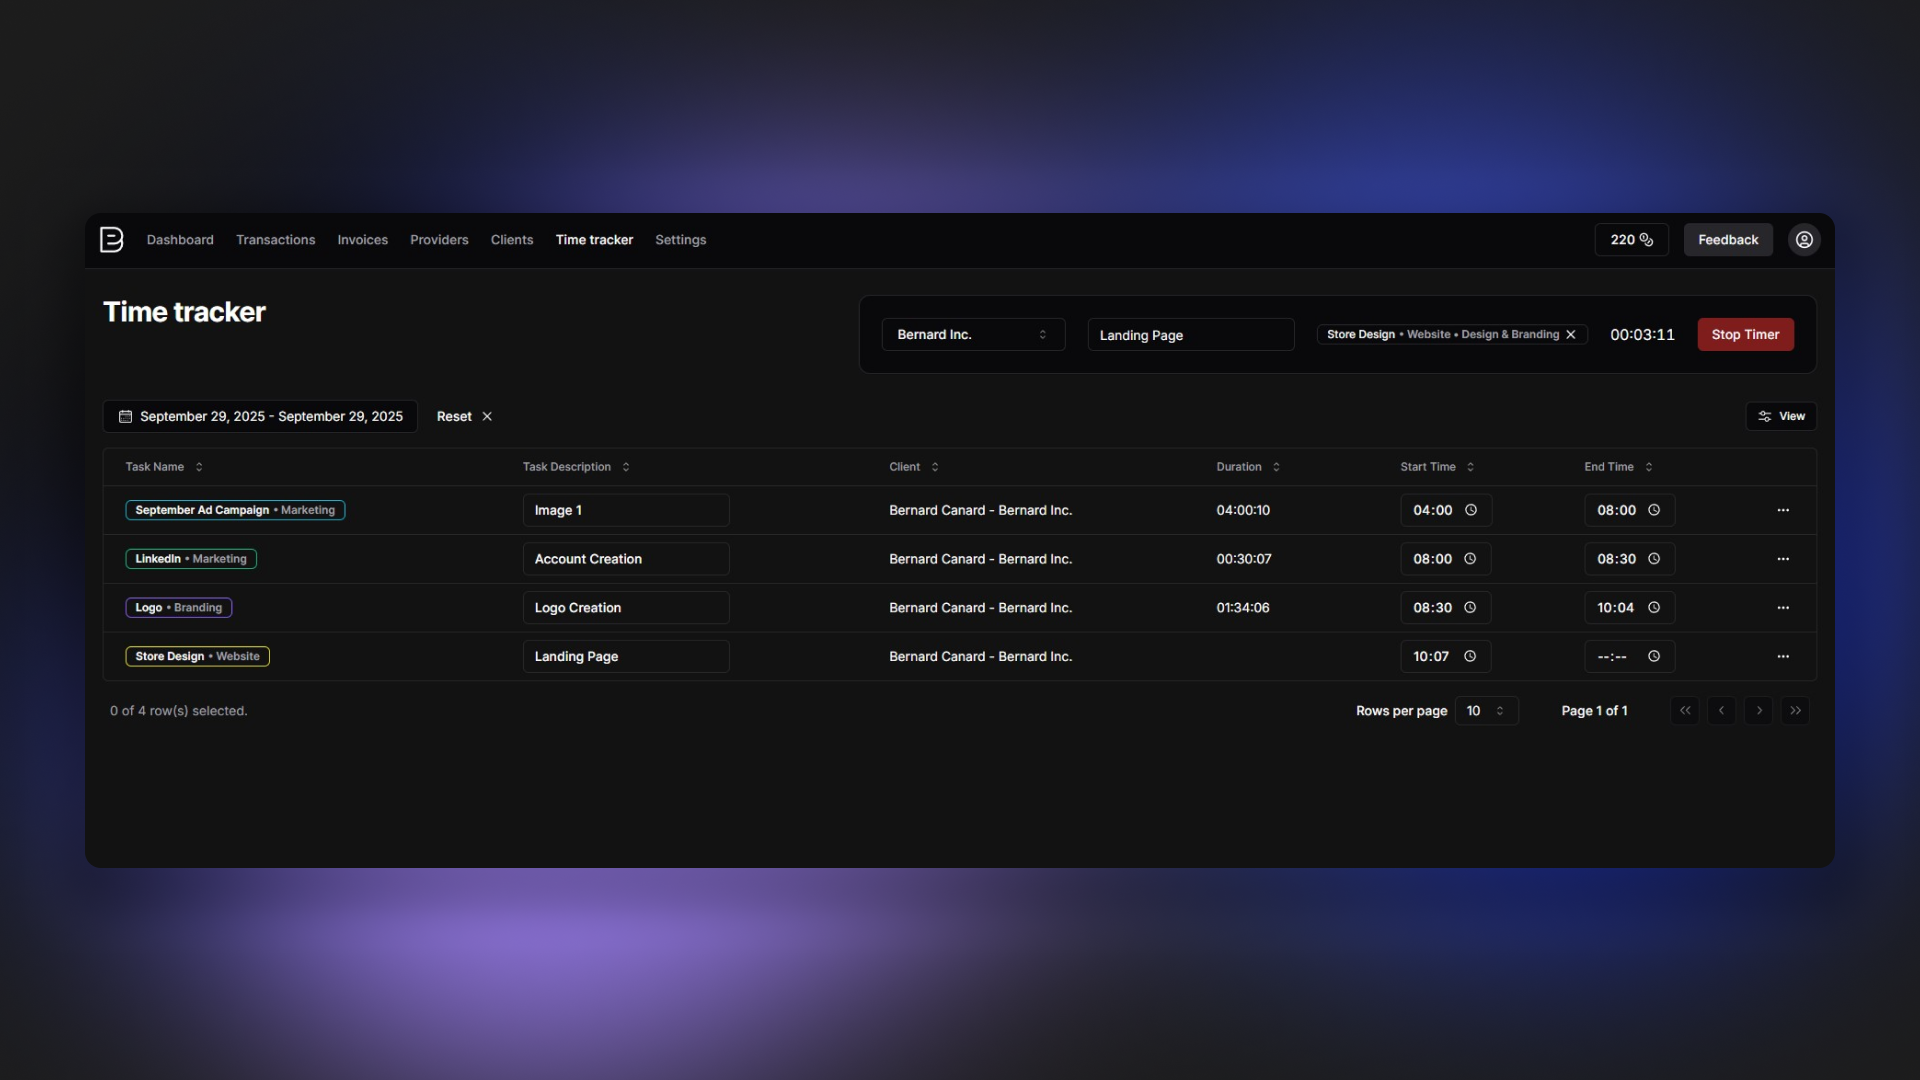Click the coins icon beside the 220 balance

pyautogui.click(x=1645, y=239)
